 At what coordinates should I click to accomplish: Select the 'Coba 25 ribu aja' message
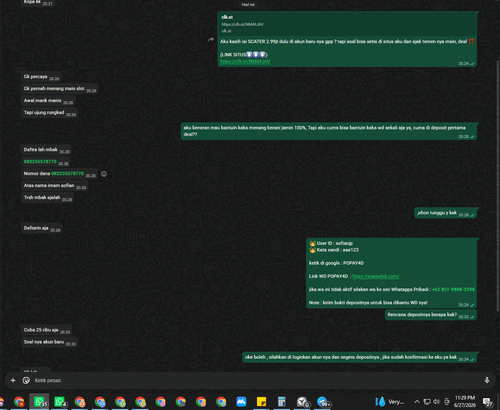46,330
